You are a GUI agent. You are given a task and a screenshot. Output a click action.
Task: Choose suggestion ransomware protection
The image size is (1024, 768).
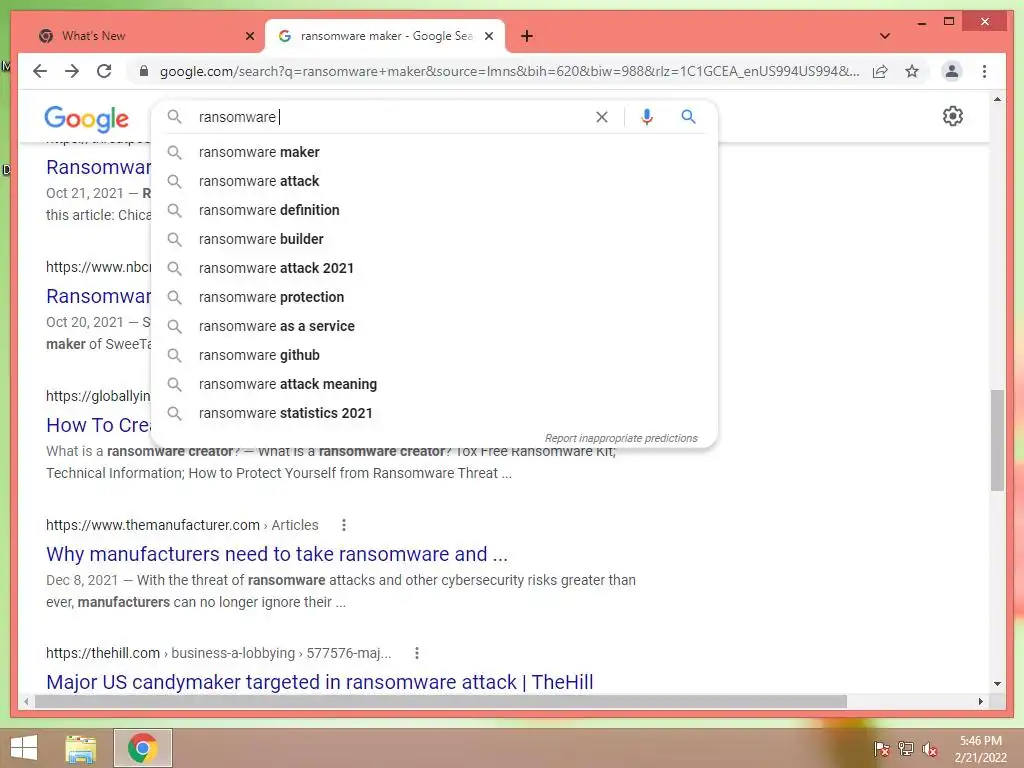tap(434, 297)
